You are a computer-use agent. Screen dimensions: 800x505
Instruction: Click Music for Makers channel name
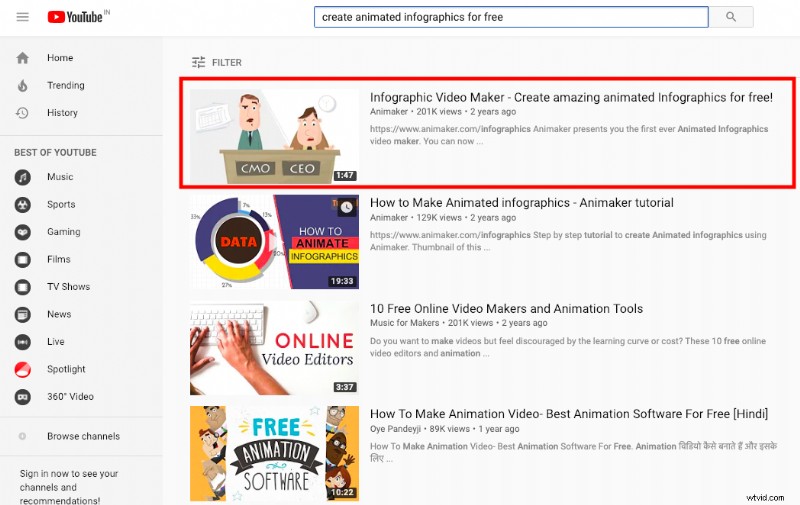point(405,323)
